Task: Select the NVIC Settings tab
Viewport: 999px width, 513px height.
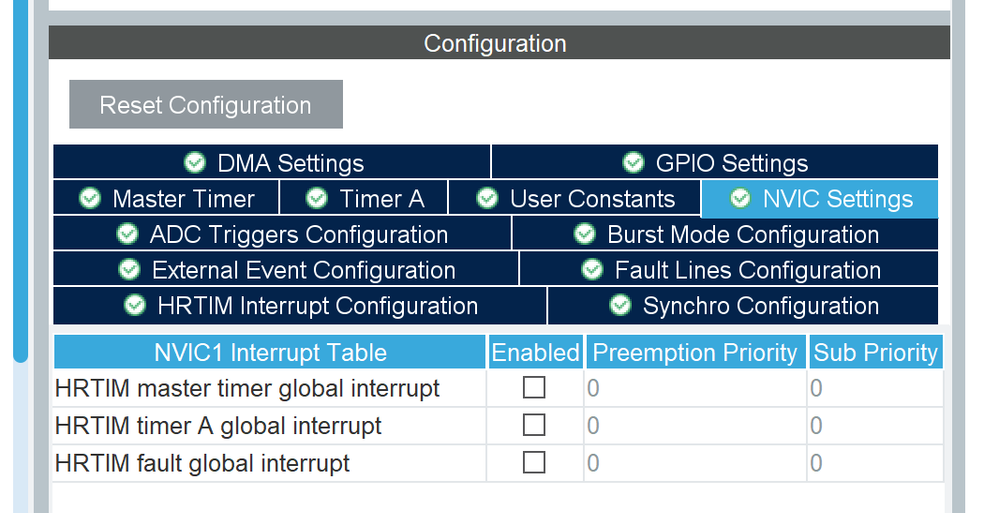Action: click(820, 199)
